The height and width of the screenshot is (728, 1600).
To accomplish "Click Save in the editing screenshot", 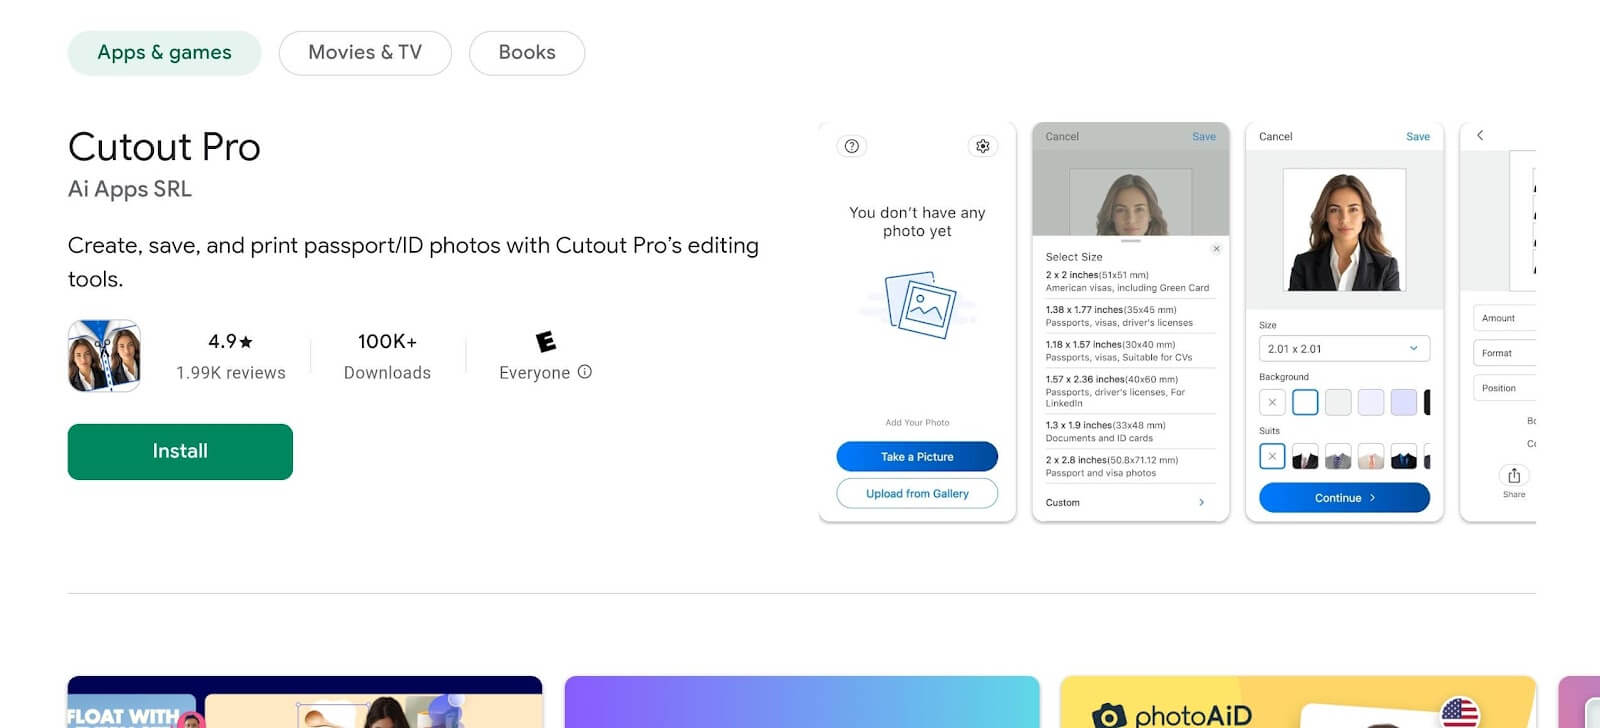I will (x=1418, y=137).
